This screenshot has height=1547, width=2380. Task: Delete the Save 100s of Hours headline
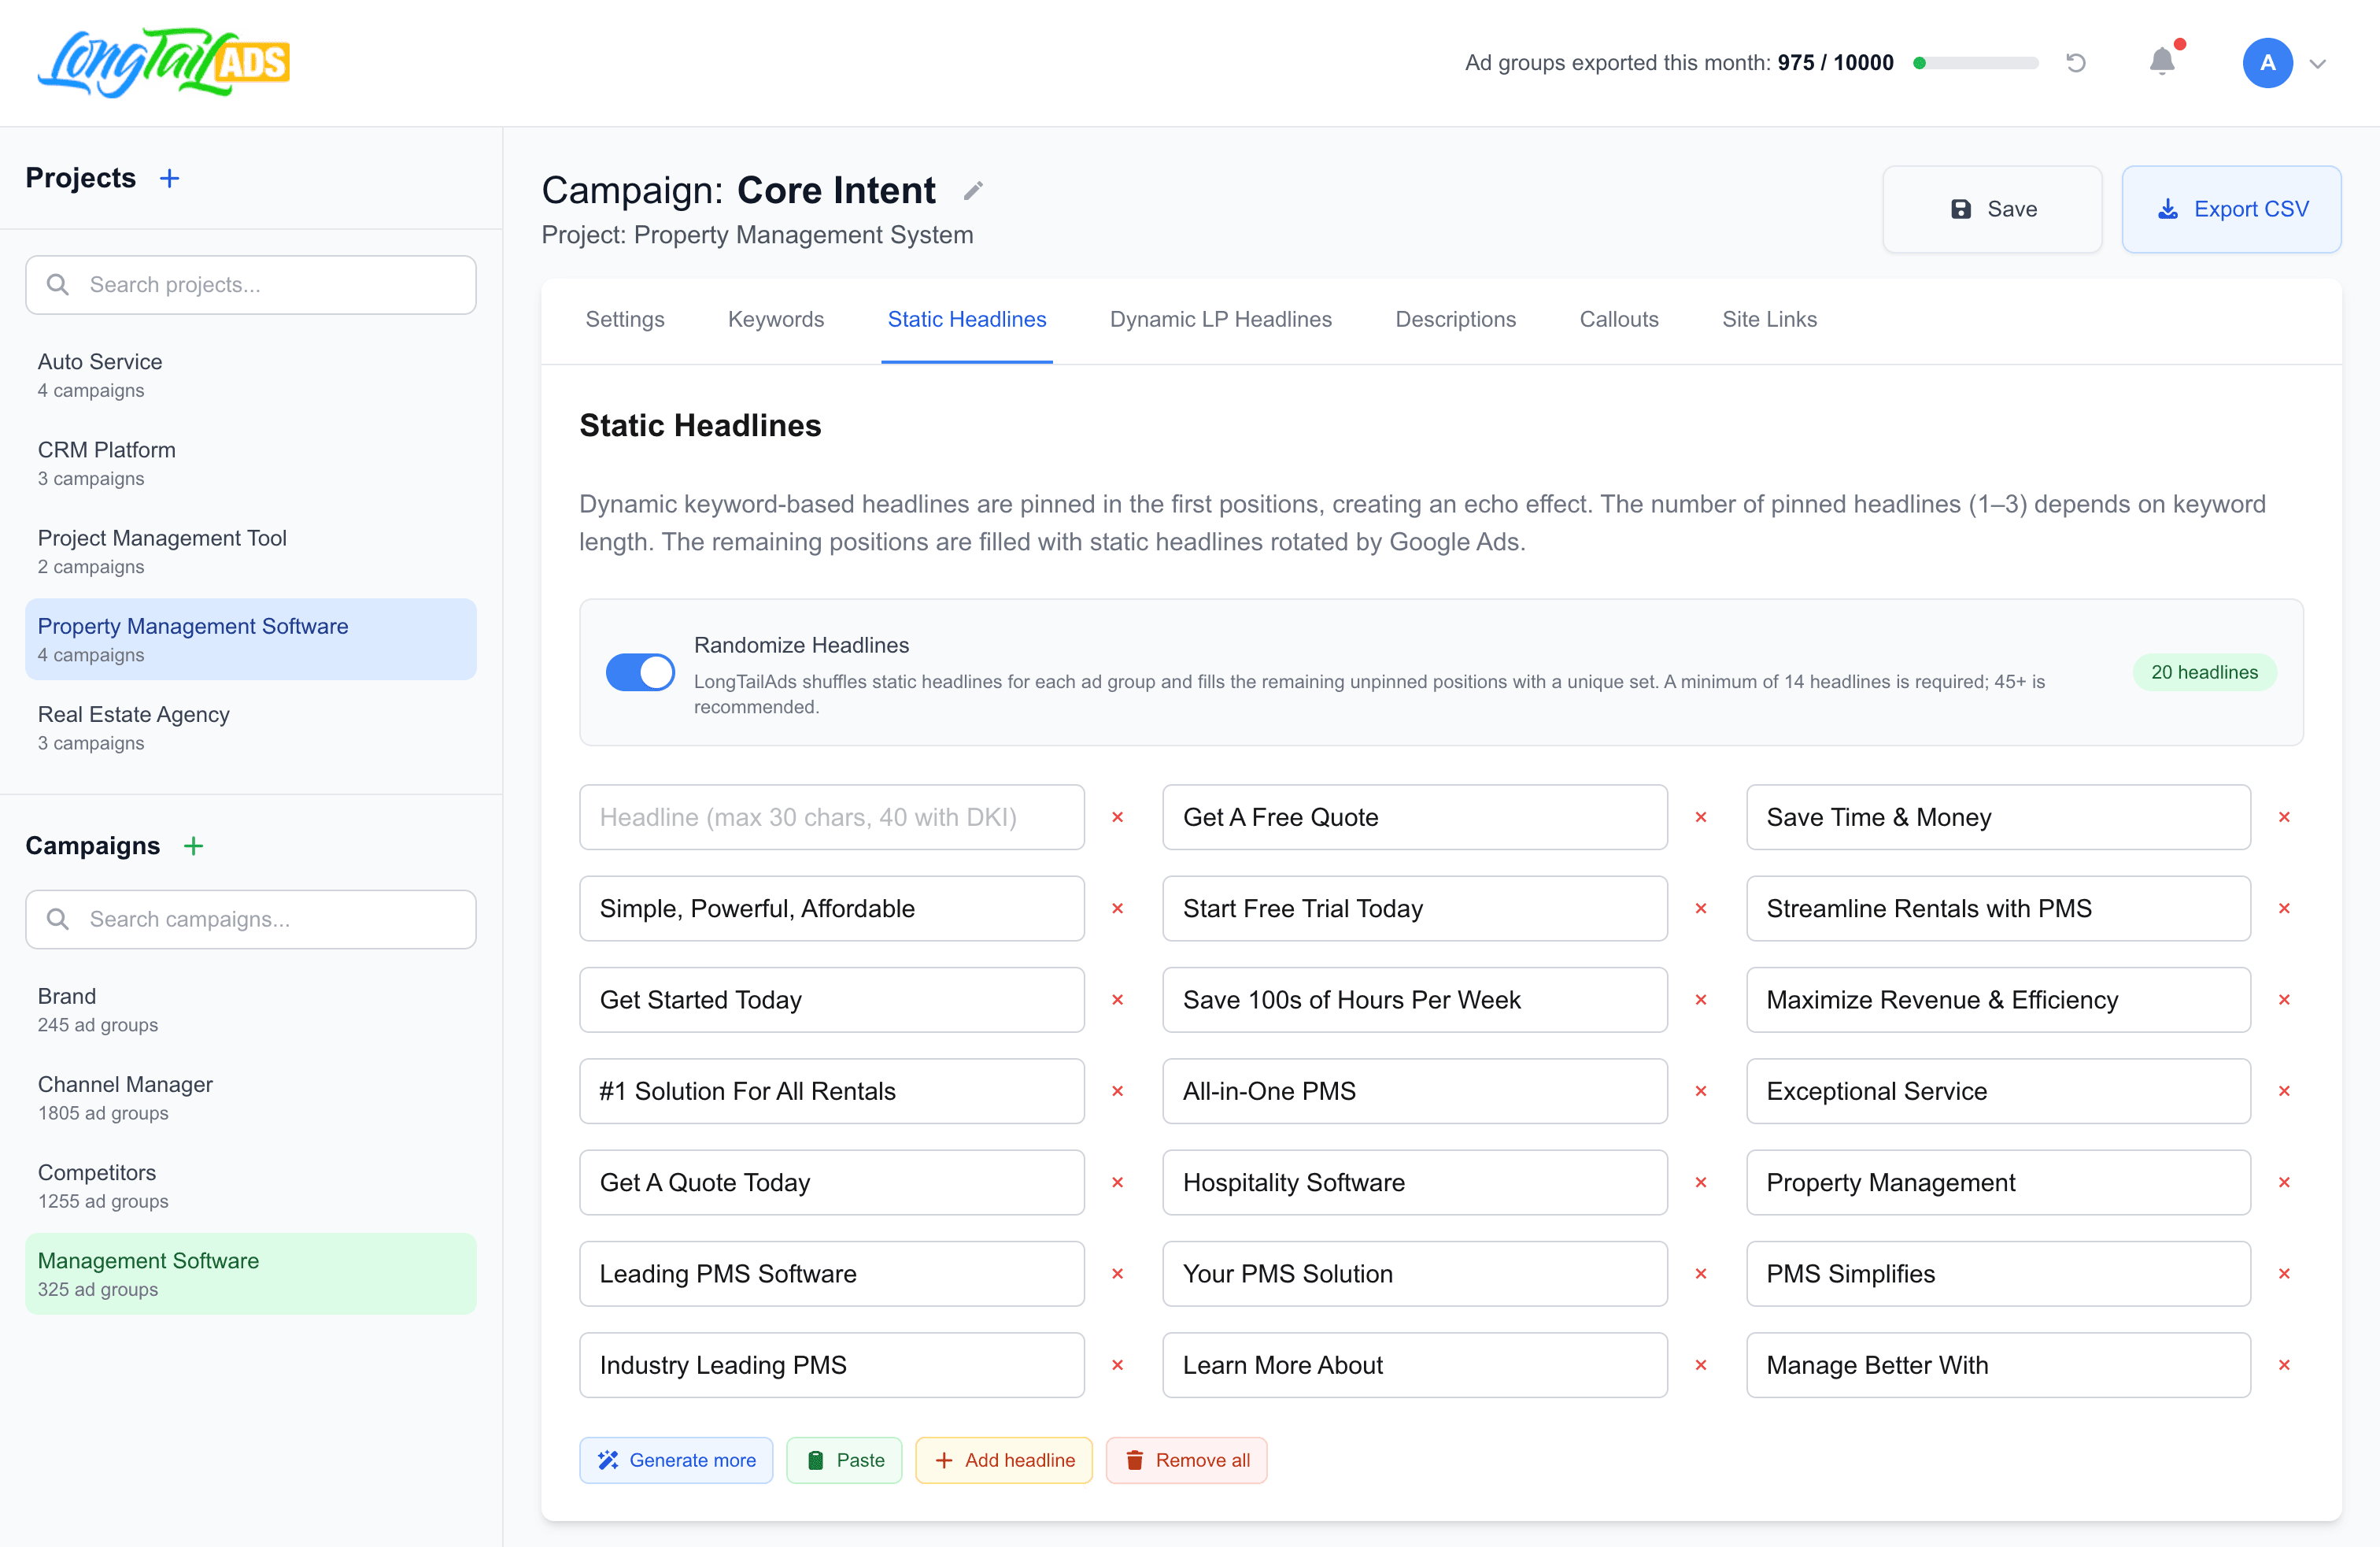tap(1701, 1000)
